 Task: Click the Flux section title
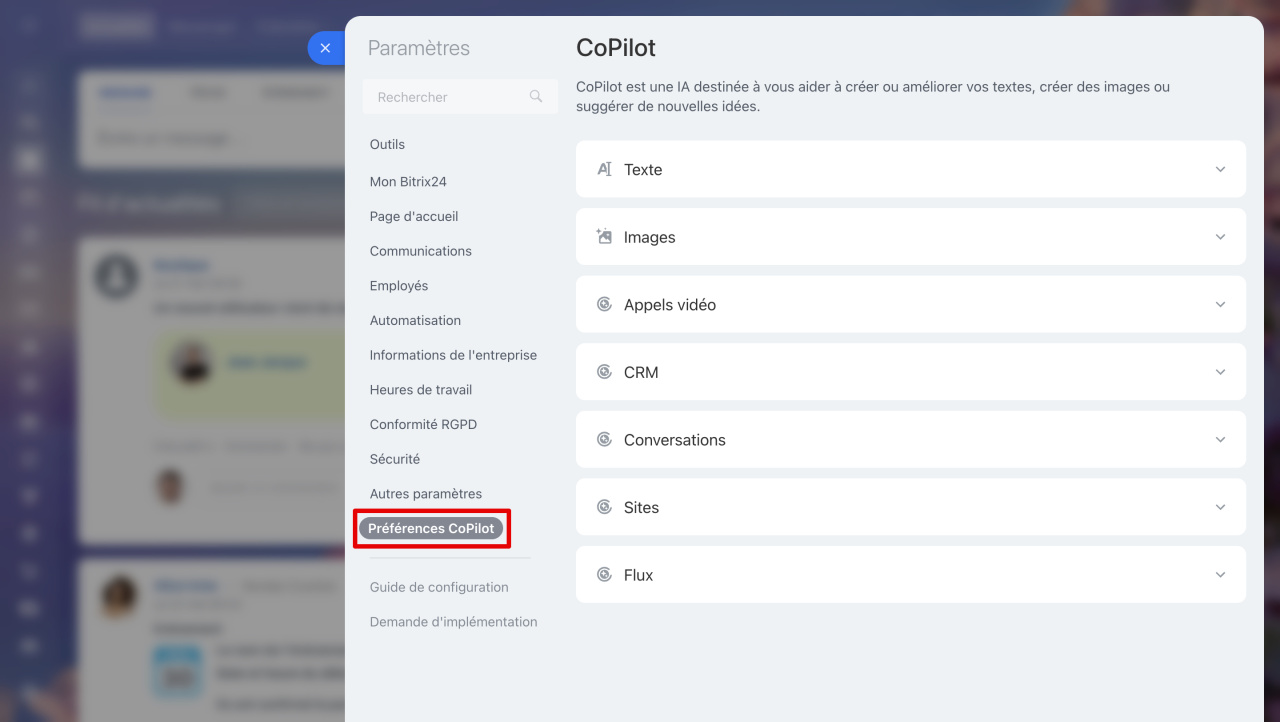[638, 575]
